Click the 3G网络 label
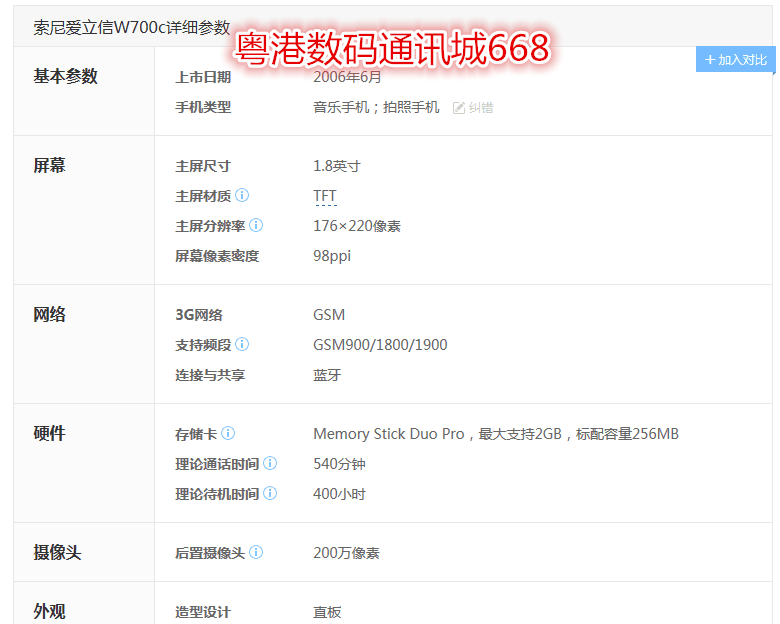 199,315
